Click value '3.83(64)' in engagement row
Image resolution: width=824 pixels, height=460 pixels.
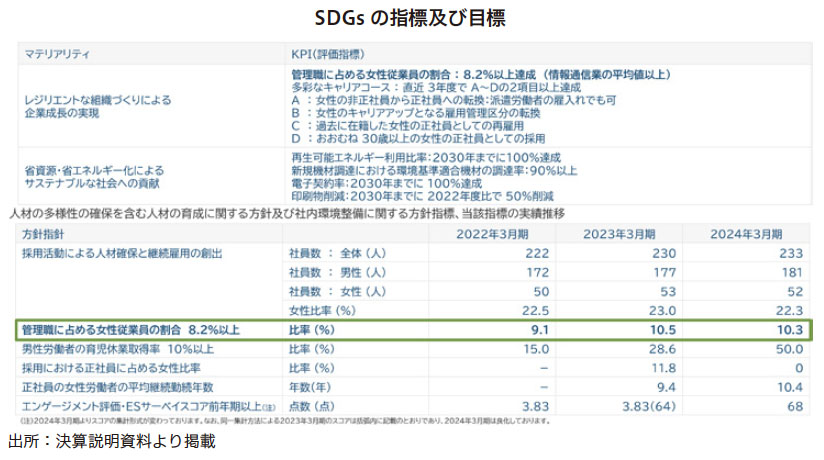(x=650, y=406)
